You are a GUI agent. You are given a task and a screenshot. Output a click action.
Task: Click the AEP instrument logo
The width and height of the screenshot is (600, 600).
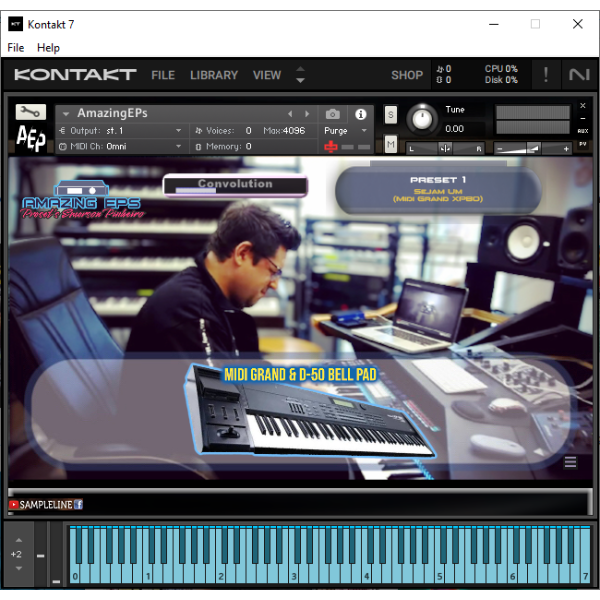(x=31, y=138)
